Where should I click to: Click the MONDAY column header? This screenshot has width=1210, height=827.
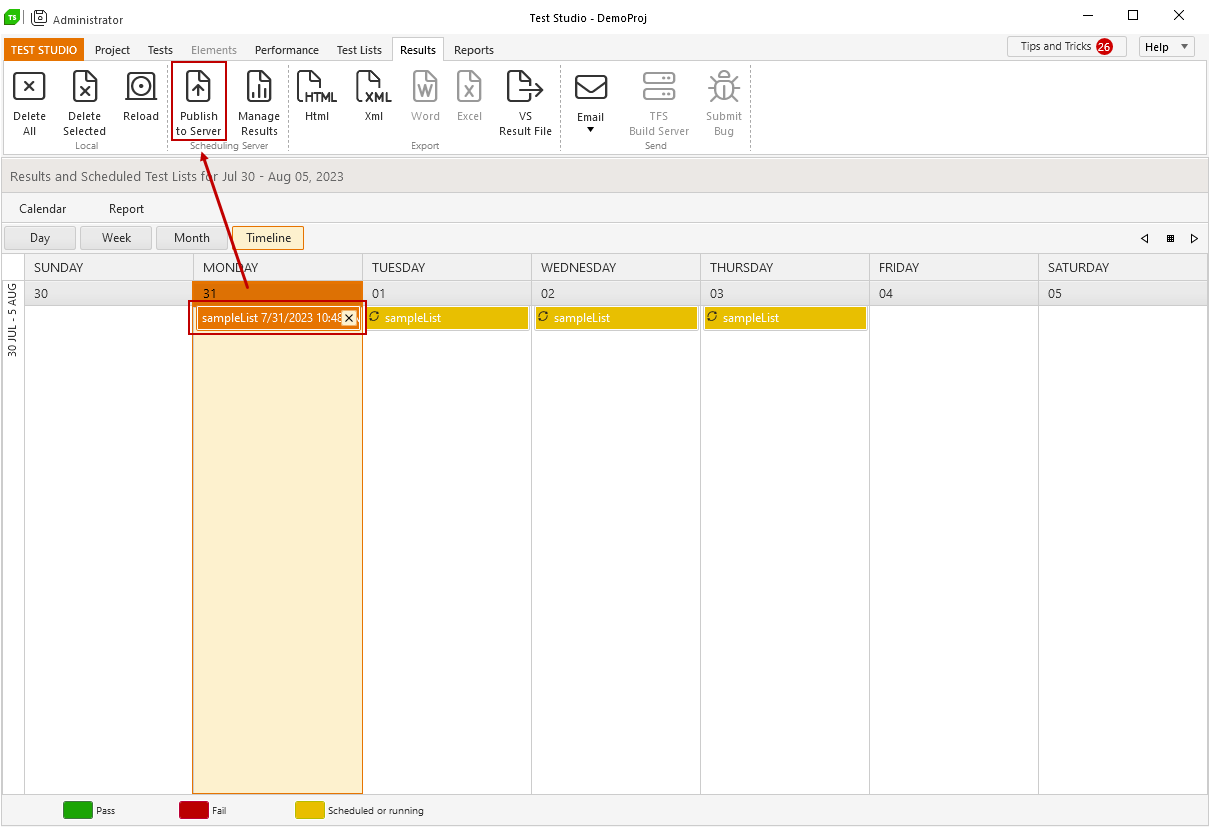277,268
